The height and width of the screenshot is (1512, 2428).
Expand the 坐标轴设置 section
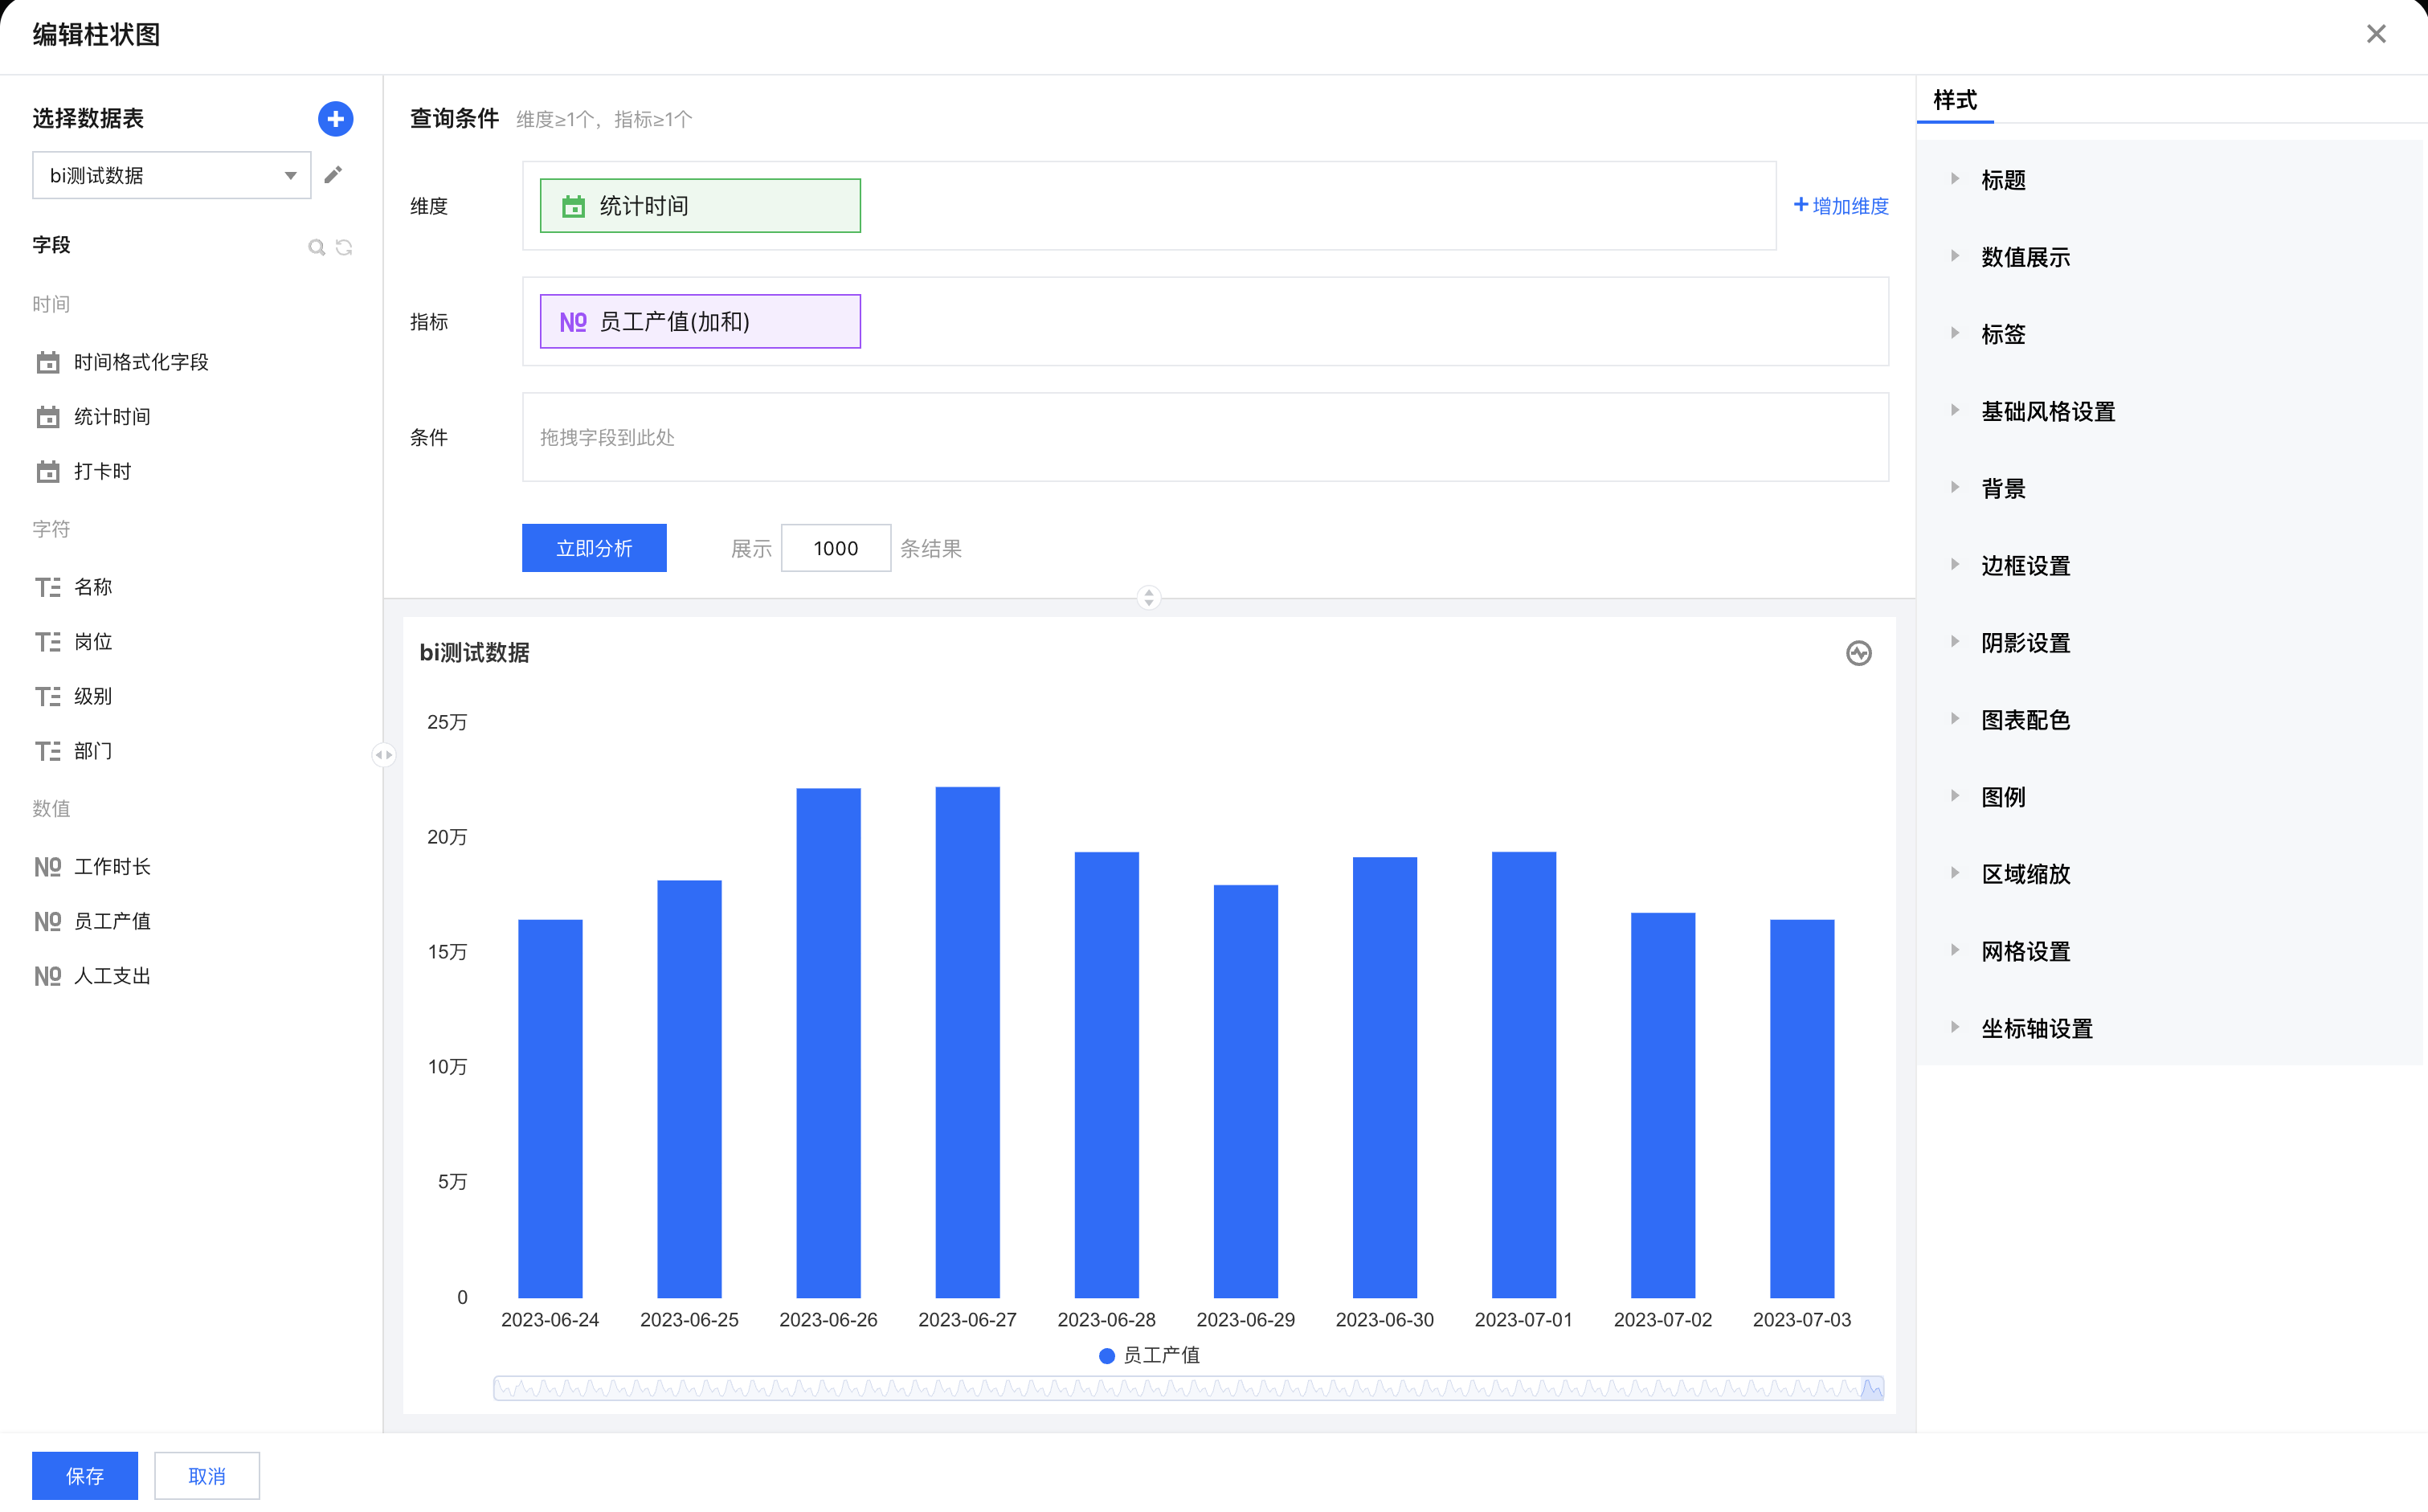point(2036,1028)
